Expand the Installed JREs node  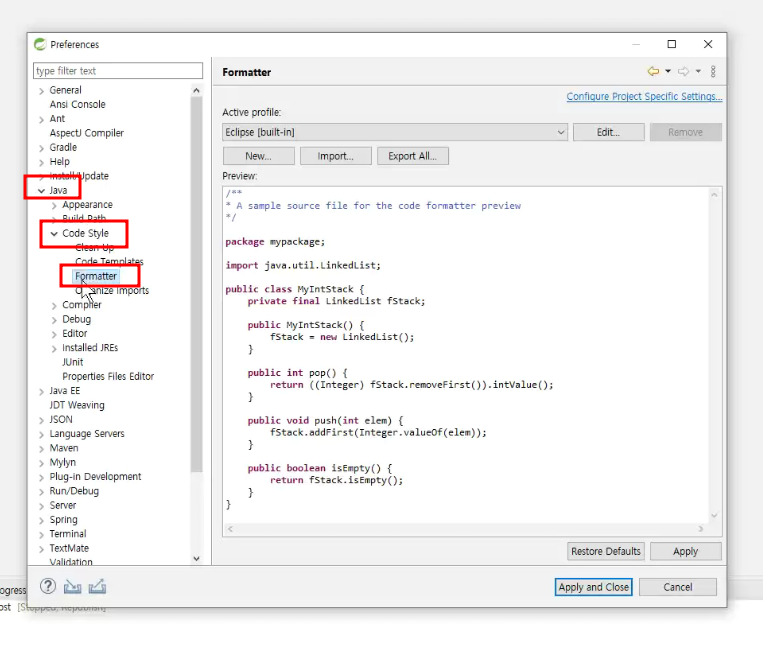coord(54,349)
